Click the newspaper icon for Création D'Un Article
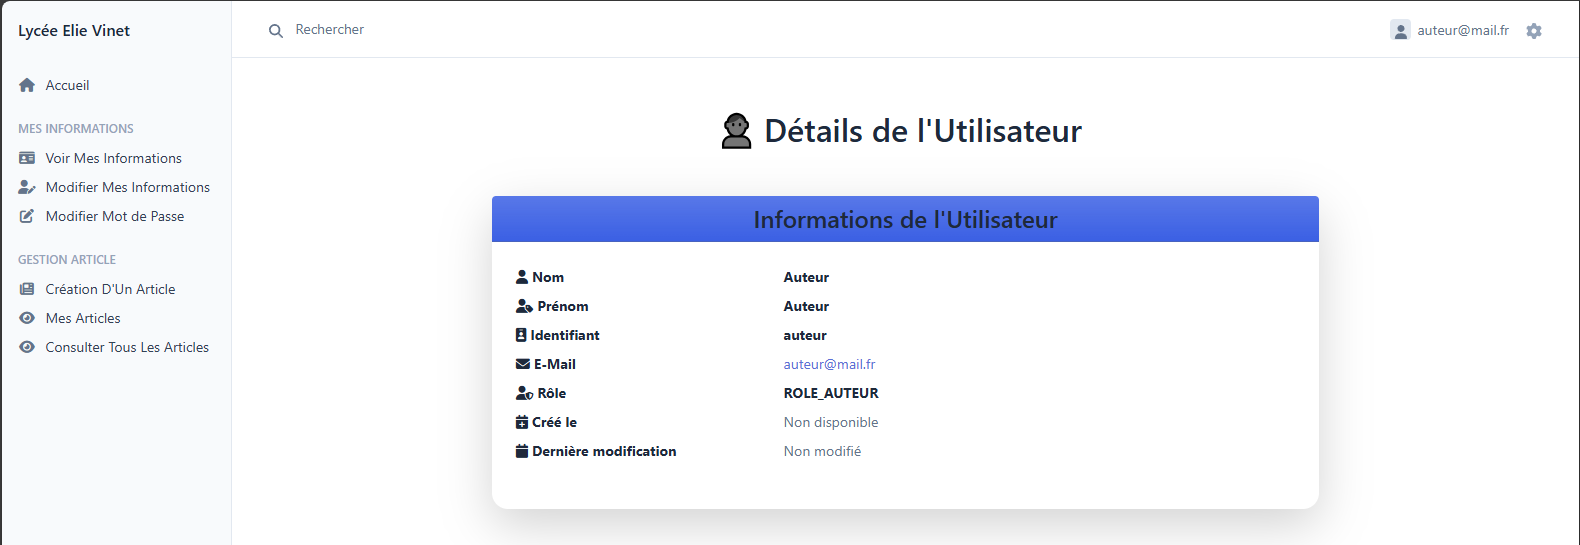The width and height of the screenshot is (1580, 545). (x=27, y=289)
